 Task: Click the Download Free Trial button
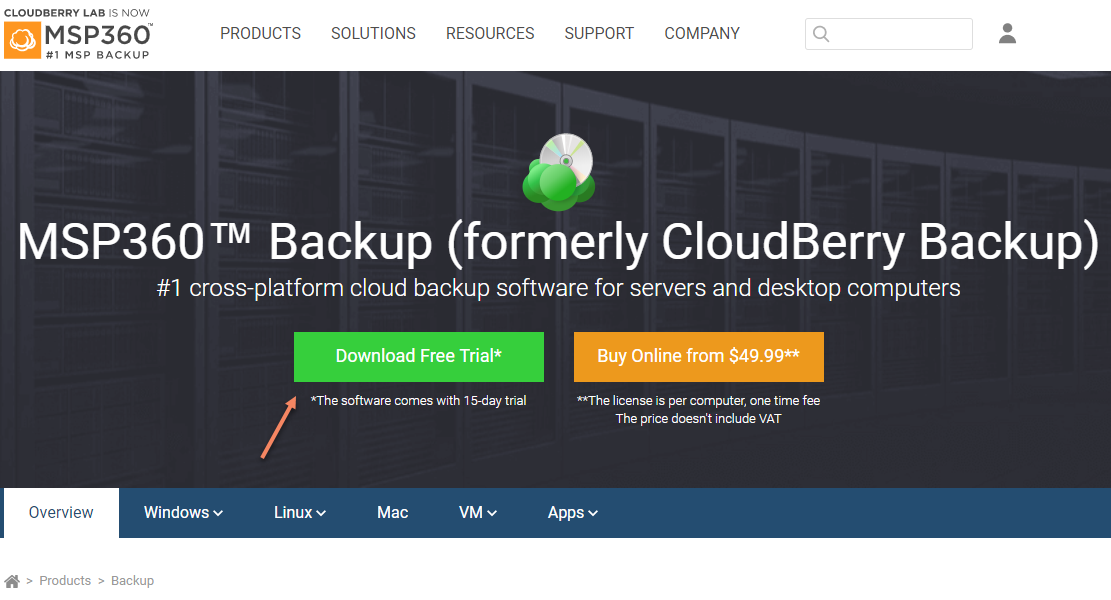pyautogui.click(x=419, y=357)
